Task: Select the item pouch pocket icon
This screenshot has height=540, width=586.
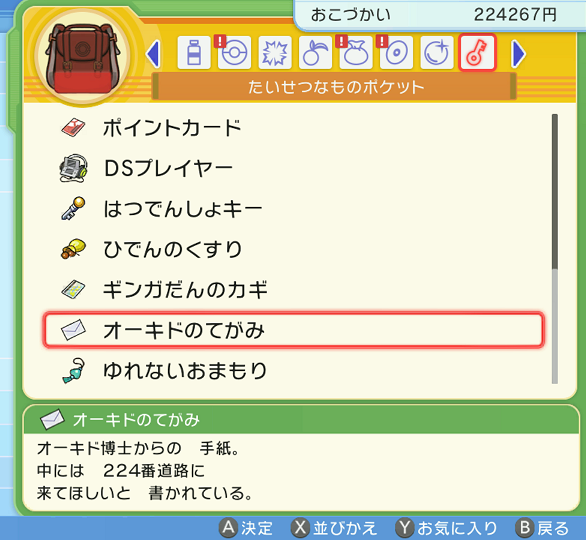Action: pos(356,53)
